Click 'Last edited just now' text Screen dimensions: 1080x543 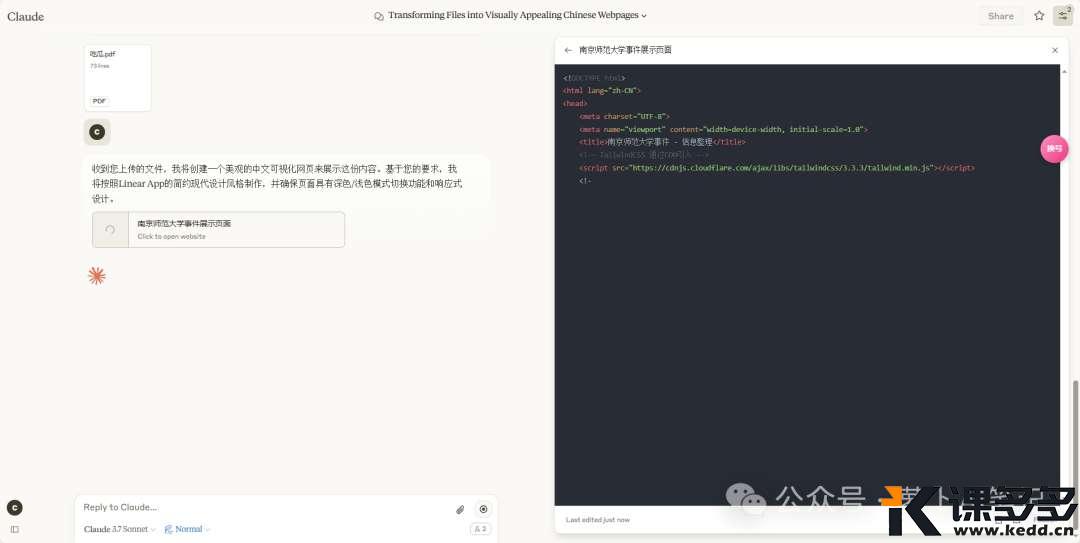[x=598, y=520]
